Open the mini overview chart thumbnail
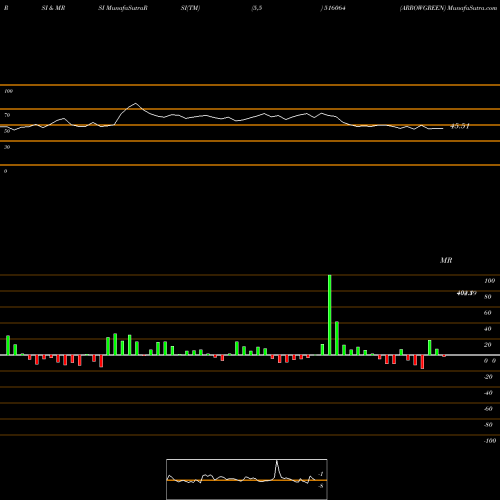Screen dimensions: 500x500 coord(247,479)
